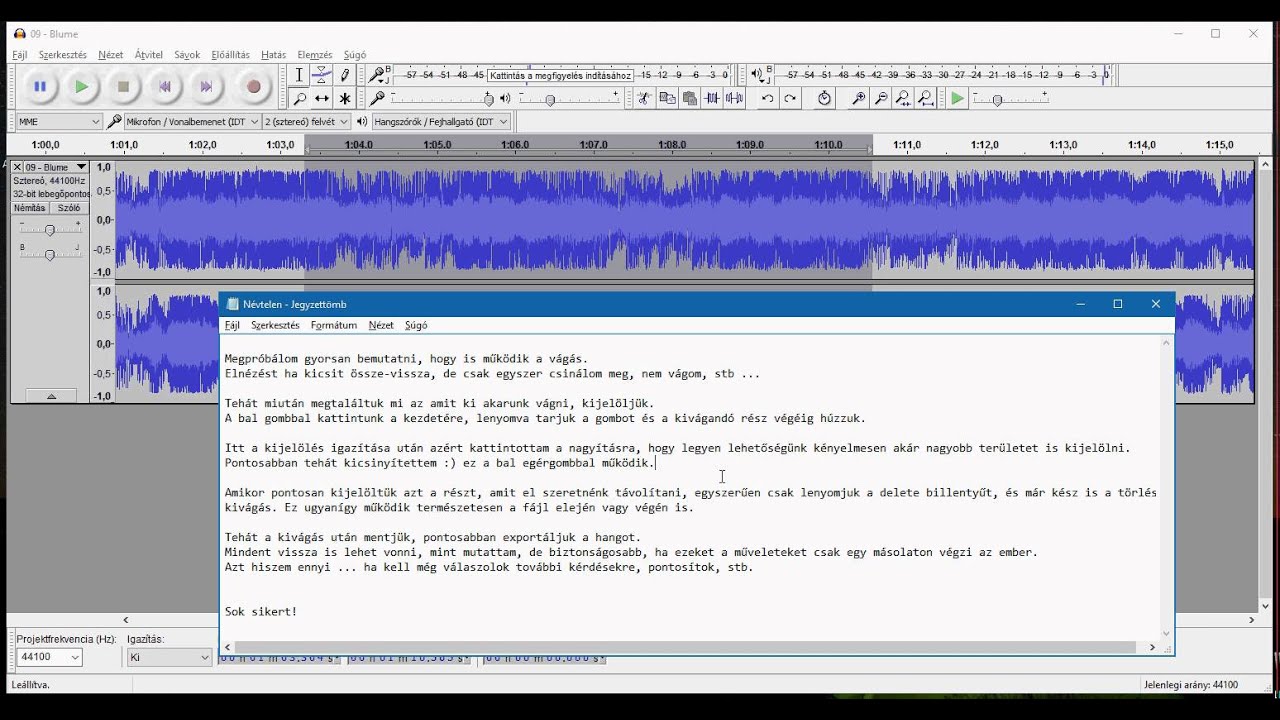Image resolution: width=1280 pixels, height=720 pixels.
Task: Open the '2 (sztereó) felvét' channels dropdown
Action: 306,122
